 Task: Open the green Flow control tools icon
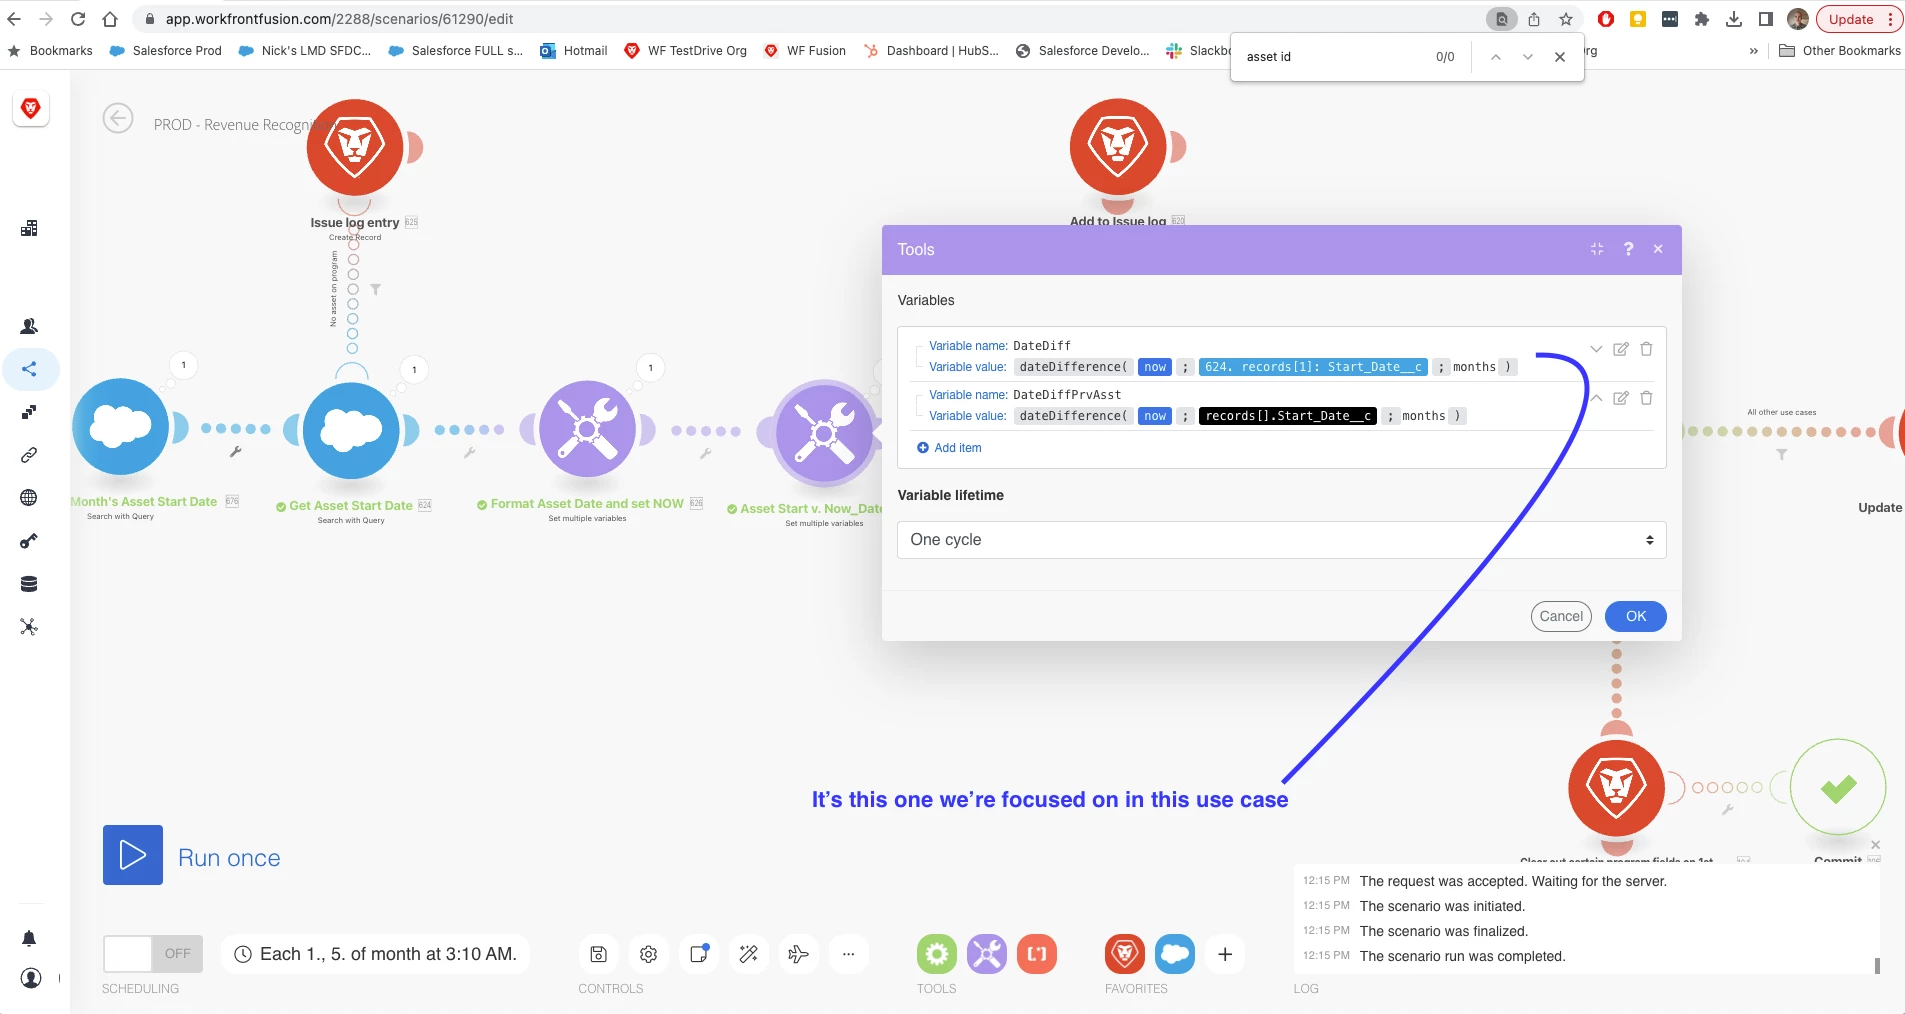937,954
